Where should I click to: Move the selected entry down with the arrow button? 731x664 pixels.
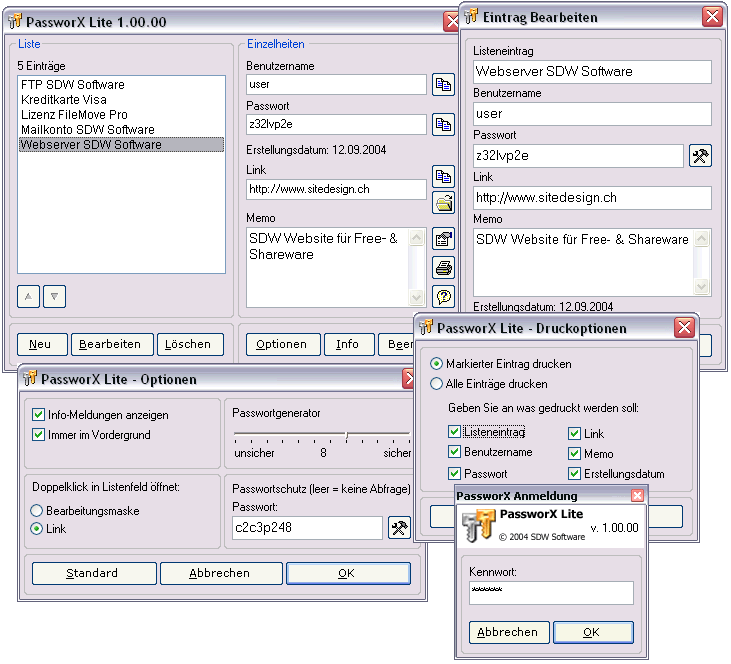(x=55, y=296)
